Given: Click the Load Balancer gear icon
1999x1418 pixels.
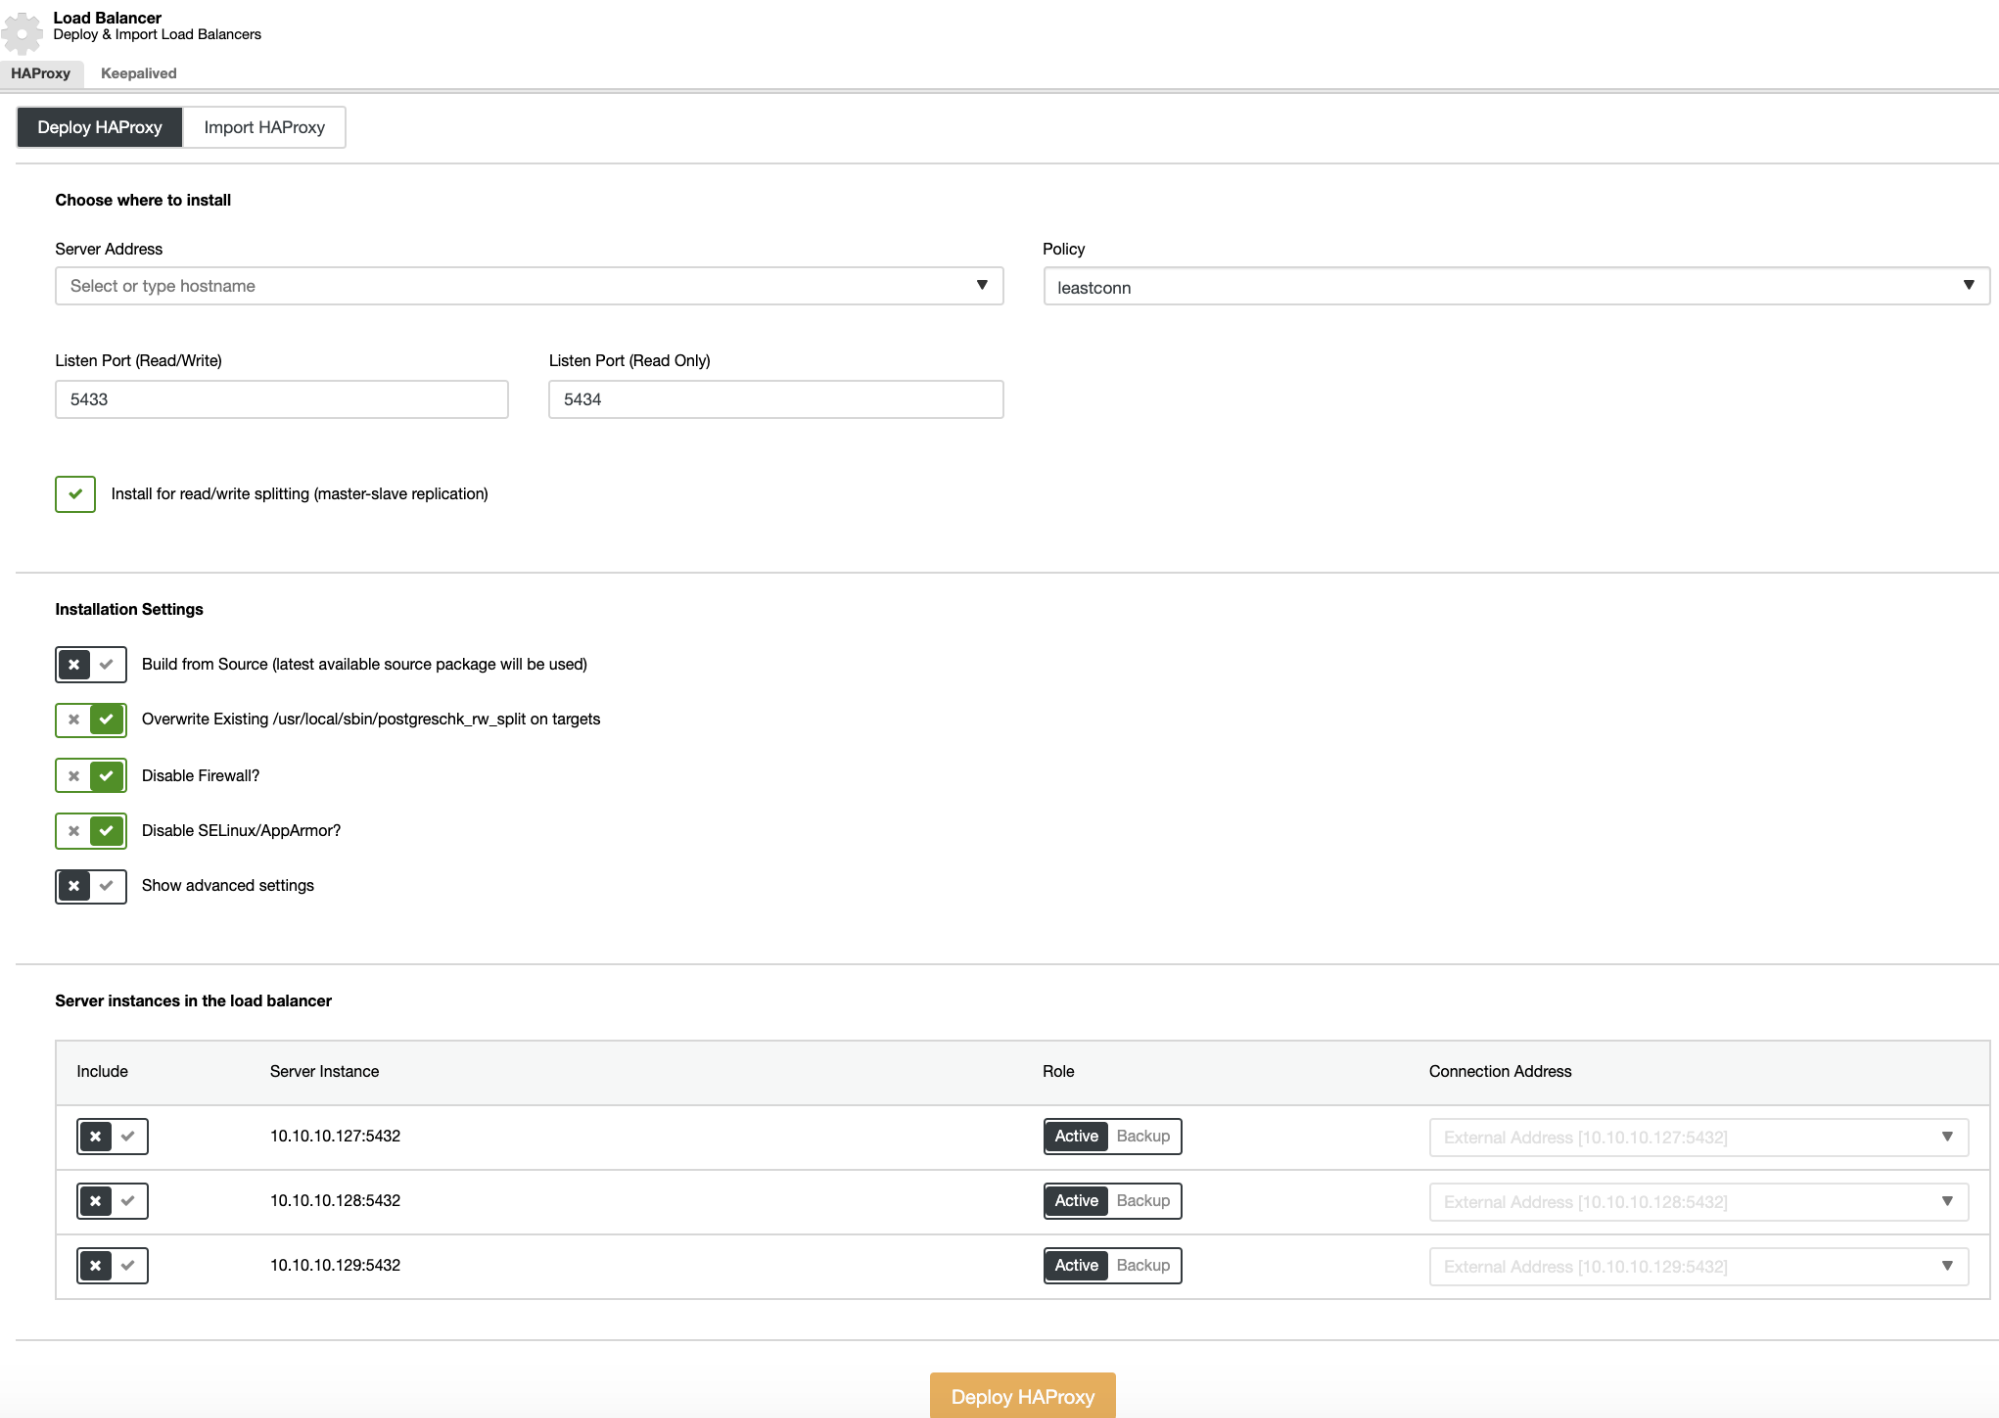Looking at the screenshot, I should coord(22,32).
